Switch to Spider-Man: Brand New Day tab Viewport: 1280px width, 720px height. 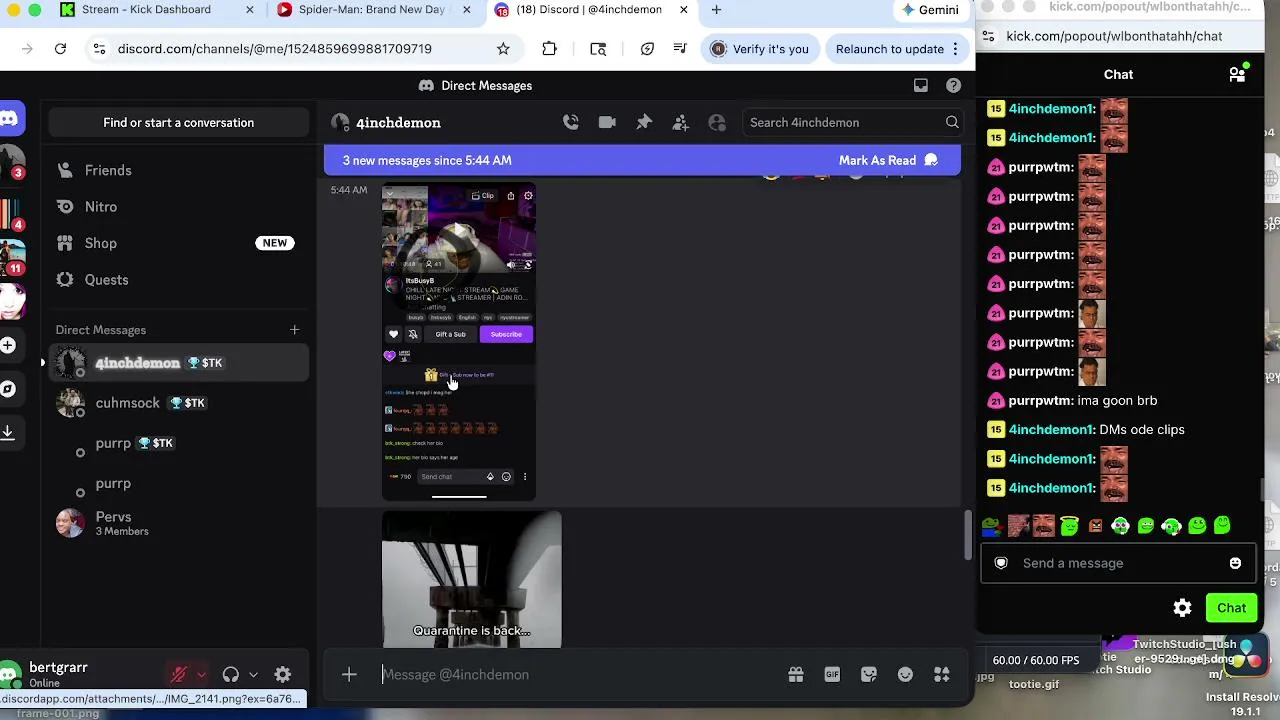[x=371, y=10]
